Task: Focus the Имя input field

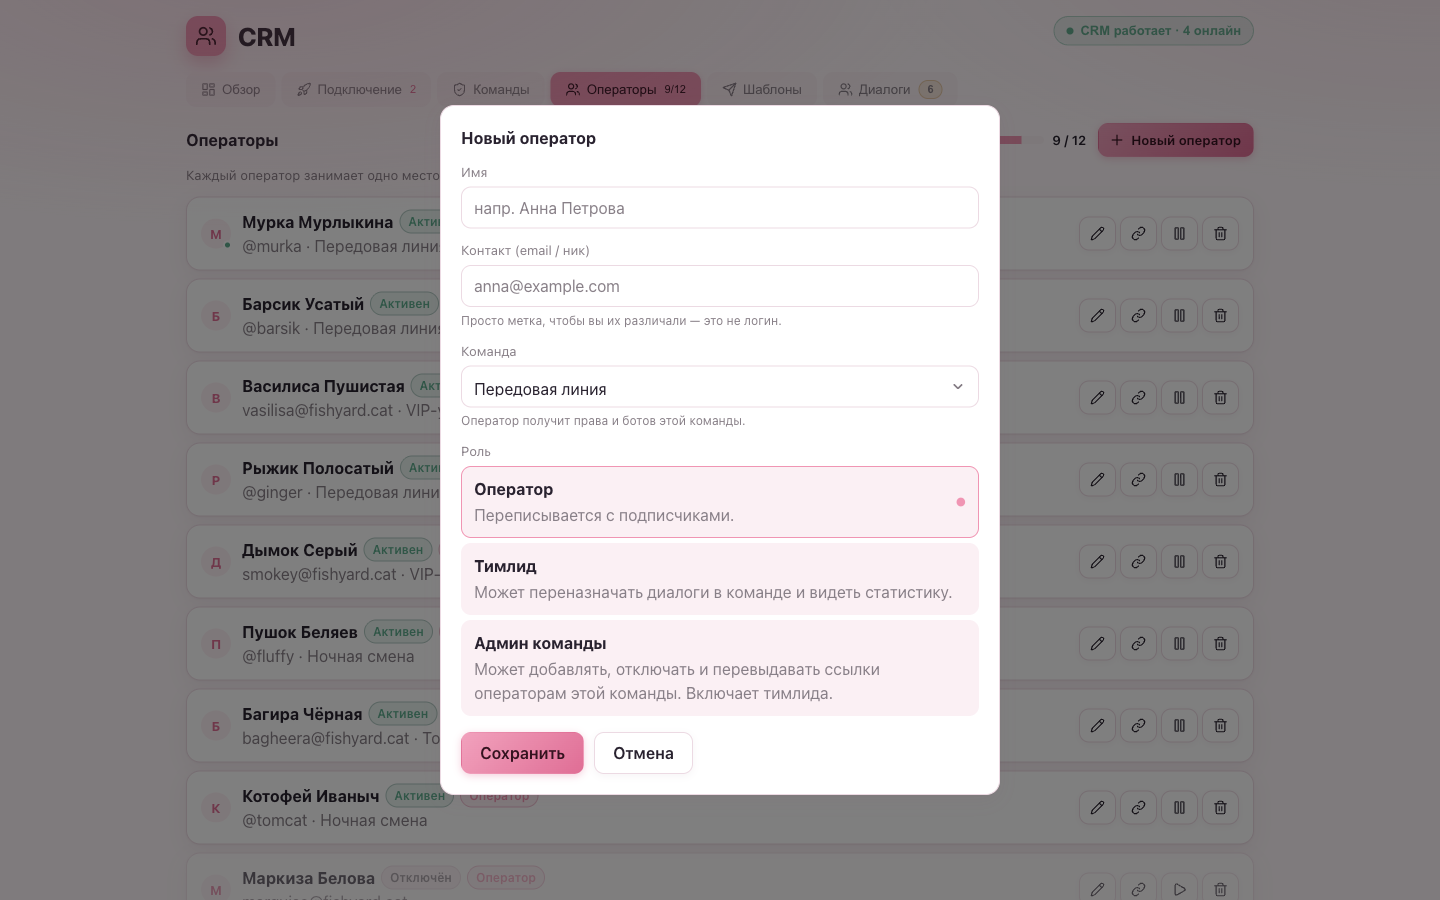Action: (x=720, y=208)
